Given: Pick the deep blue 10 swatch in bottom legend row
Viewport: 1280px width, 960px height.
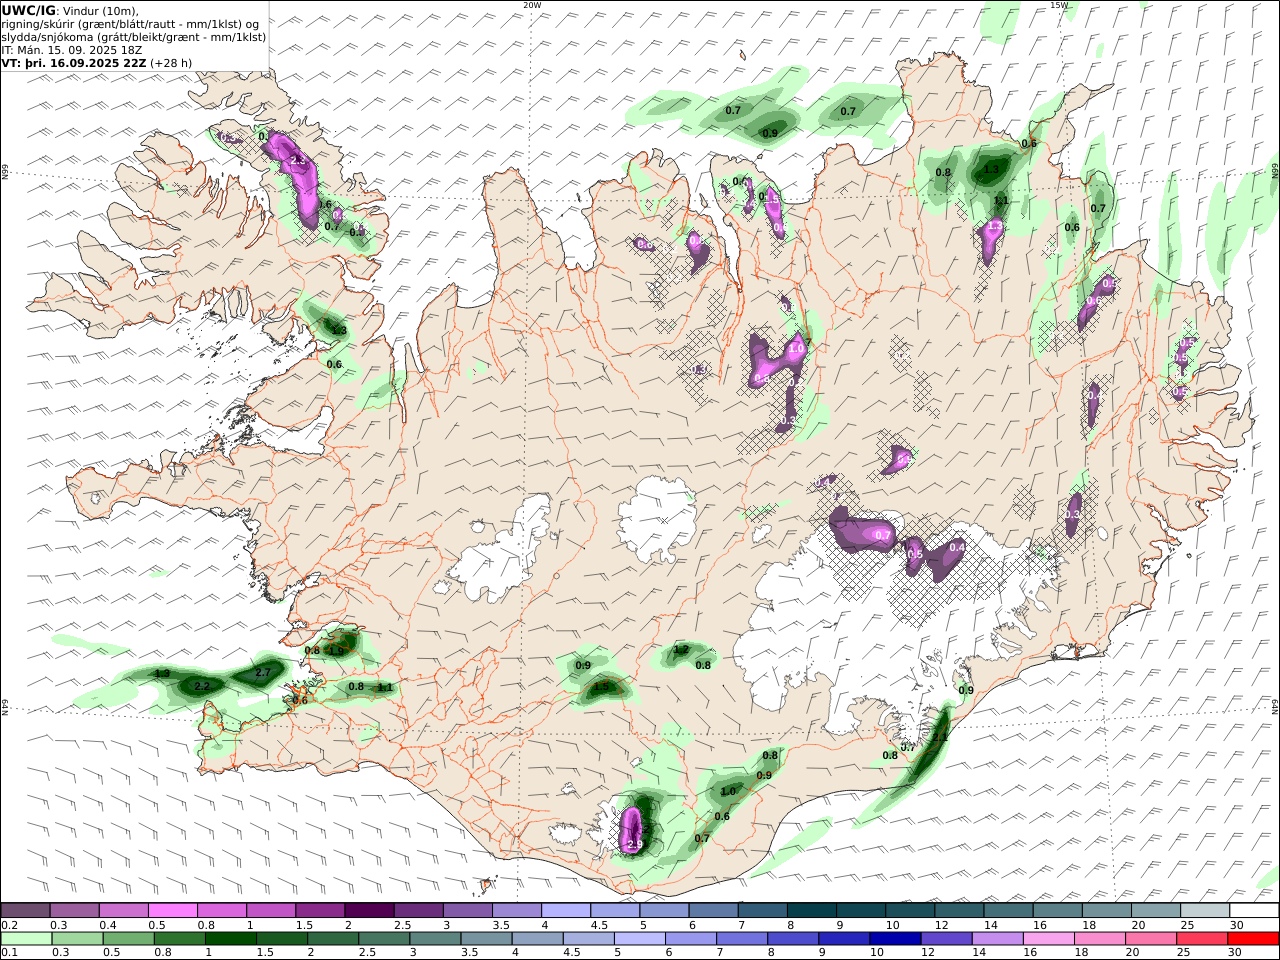Looking at the screenshot, I should click(894, 939).
